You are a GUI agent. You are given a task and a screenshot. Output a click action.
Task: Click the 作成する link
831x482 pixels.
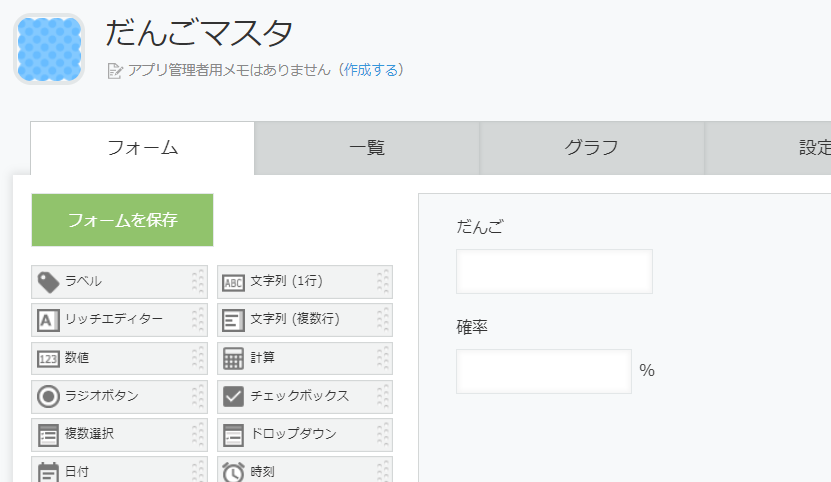pos(370,70)
